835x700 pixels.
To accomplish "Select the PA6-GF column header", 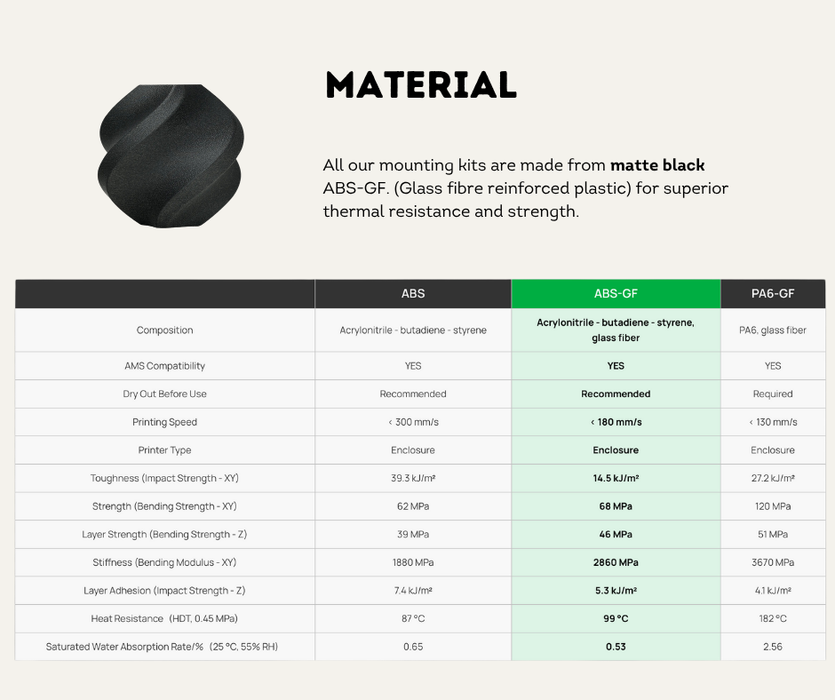I will (773, 294).
